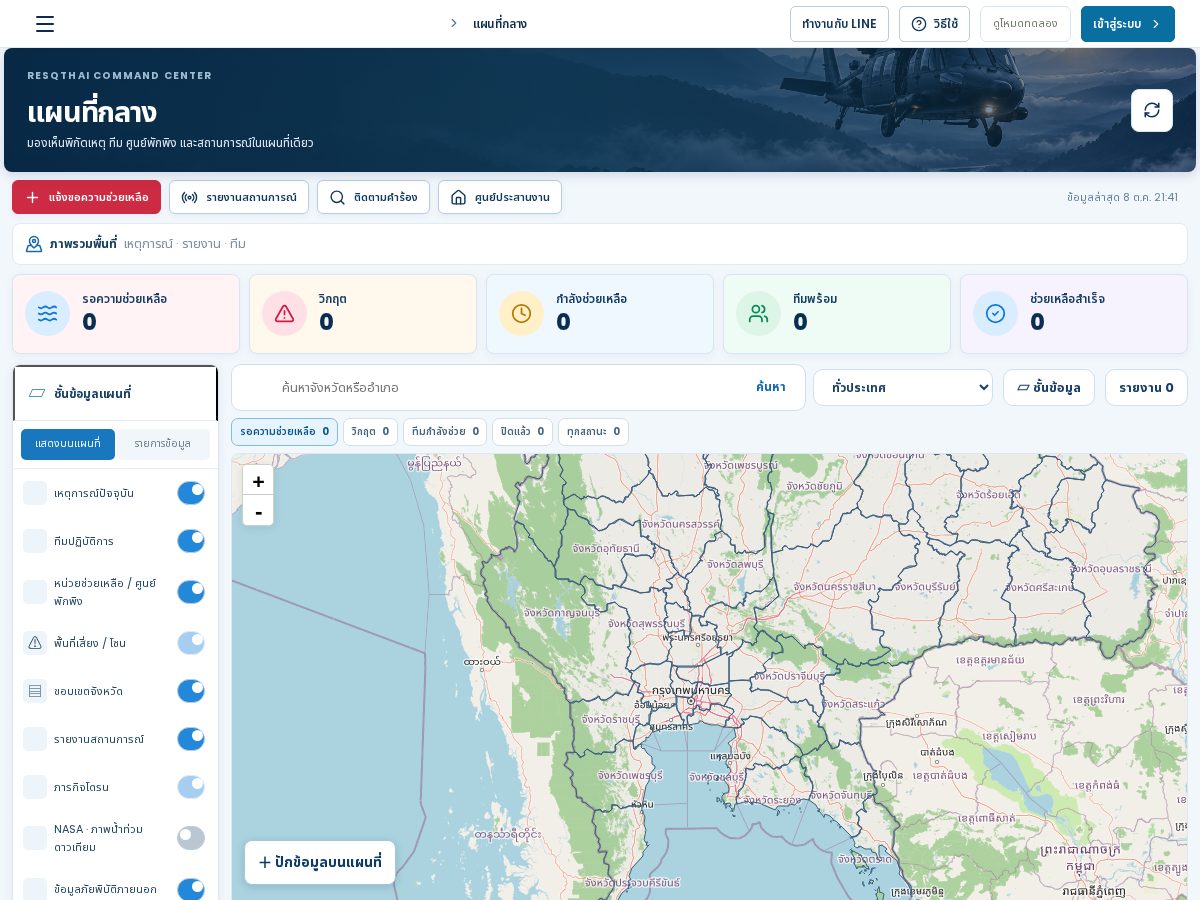Toggle the พื้นที่เสี่ยง / โซน layer switch
Image resolution: width=1200 pixels, height=900 pixels.
pos(191,643)
